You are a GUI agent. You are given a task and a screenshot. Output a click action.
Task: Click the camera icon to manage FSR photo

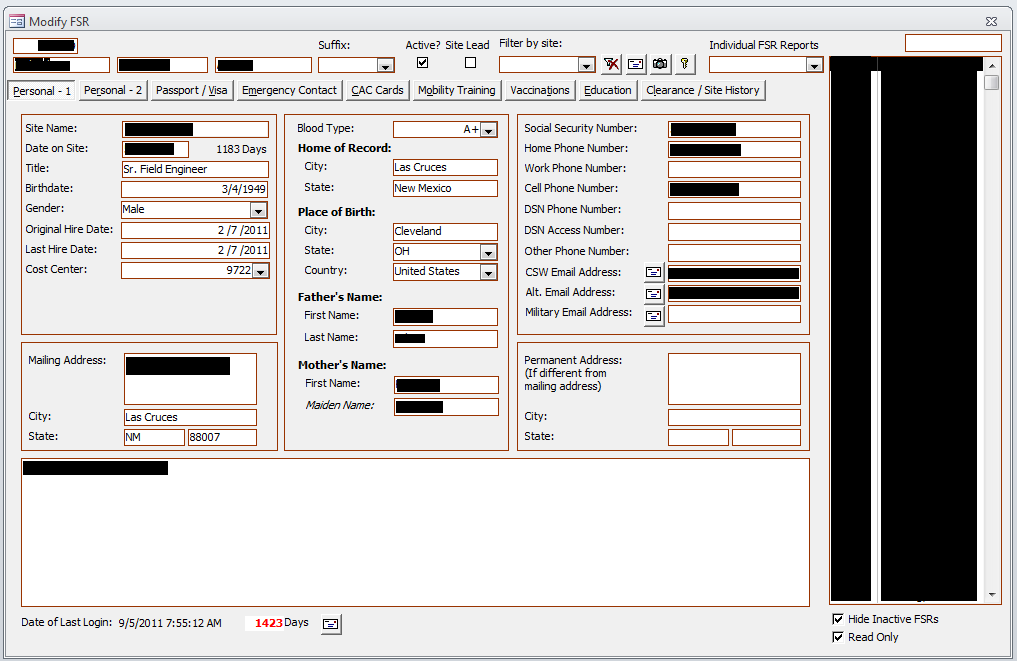click(660, 63)
